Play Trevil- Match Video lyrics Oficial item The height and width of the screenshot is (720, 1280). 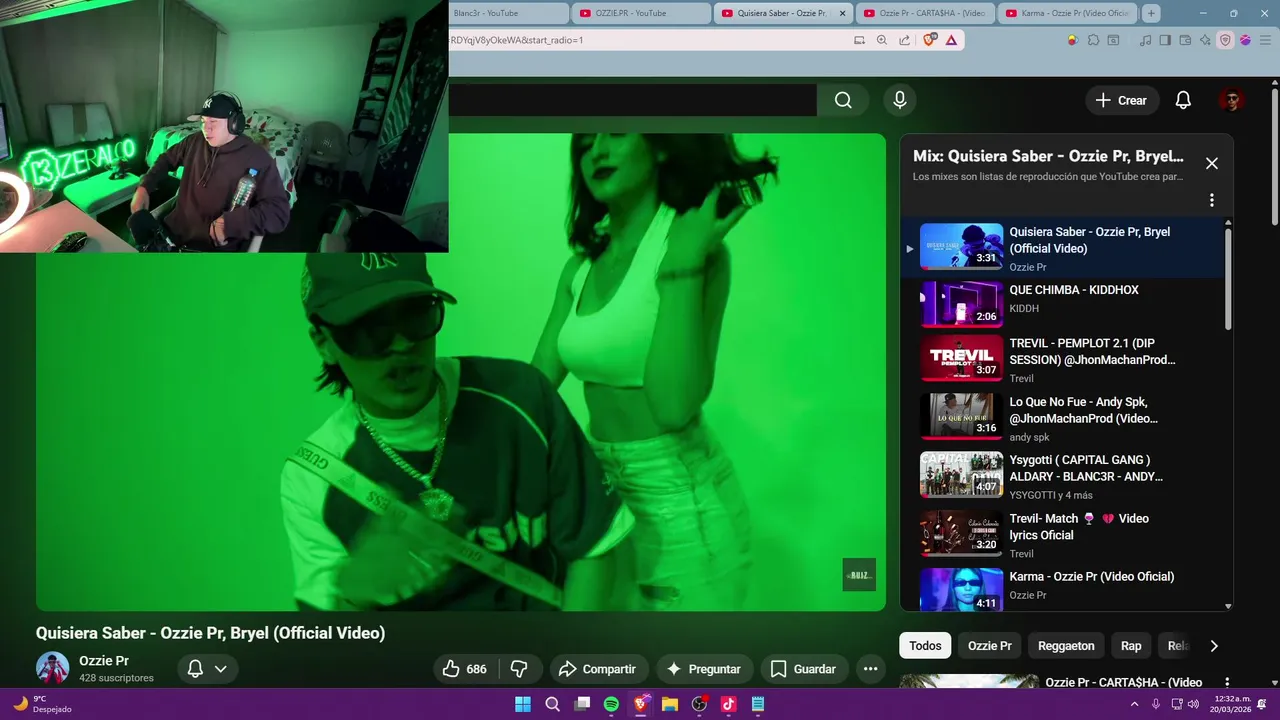coord(1062,534)
